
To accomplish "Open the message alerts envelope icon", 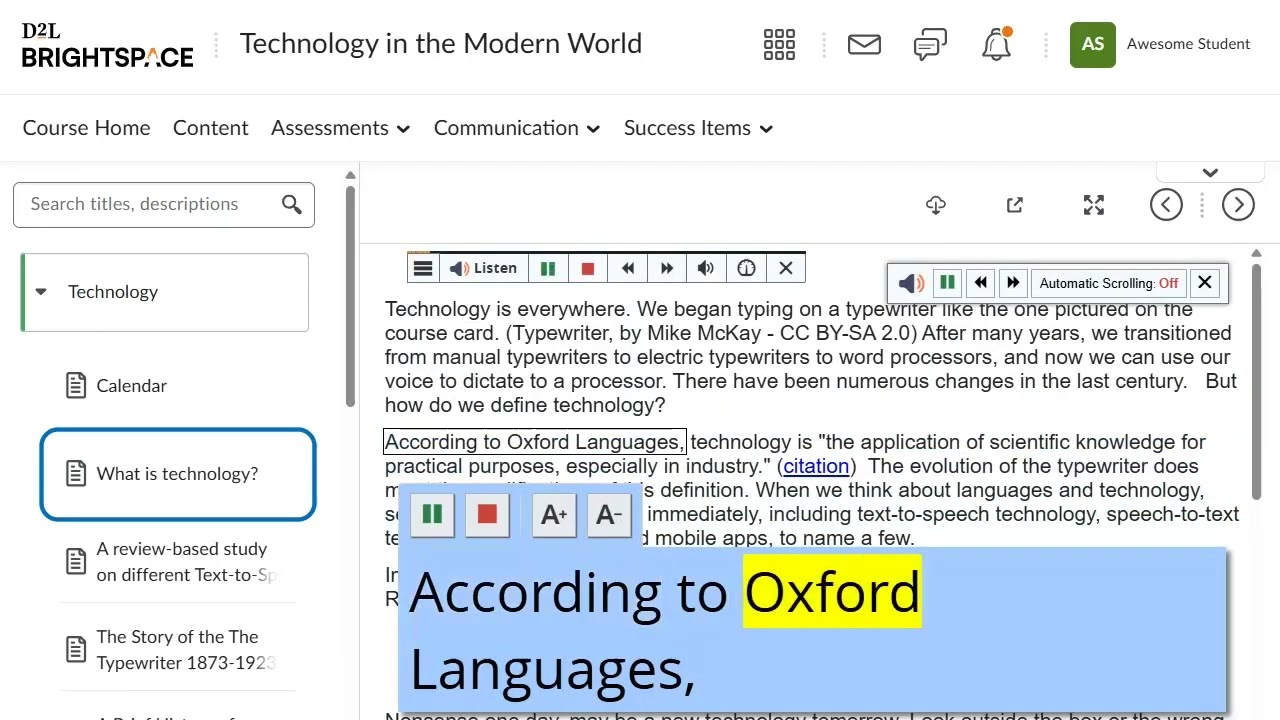I will point(864,44).
